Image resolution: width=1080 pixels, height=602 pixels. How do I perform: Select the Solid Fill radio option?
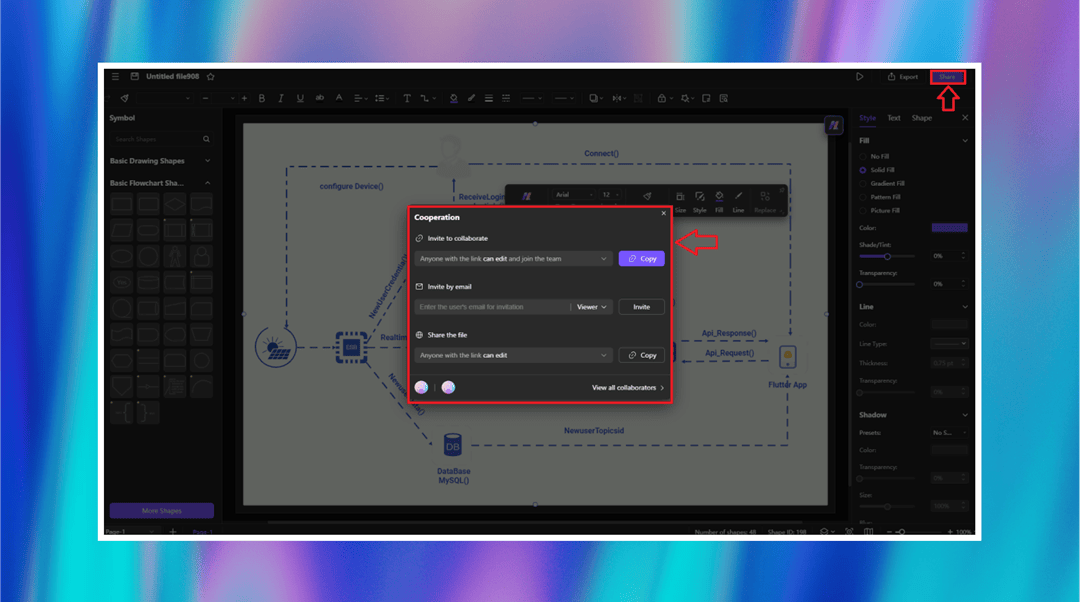point(862,170)
